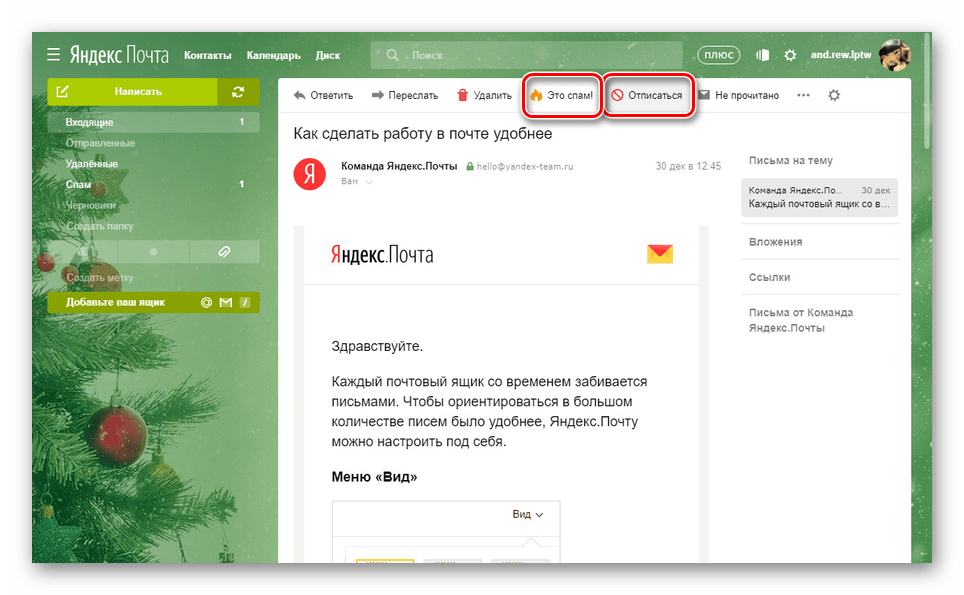This screenshot has width=964, height=595.
Task: Open the Контакты header tab
Action: 207,55
